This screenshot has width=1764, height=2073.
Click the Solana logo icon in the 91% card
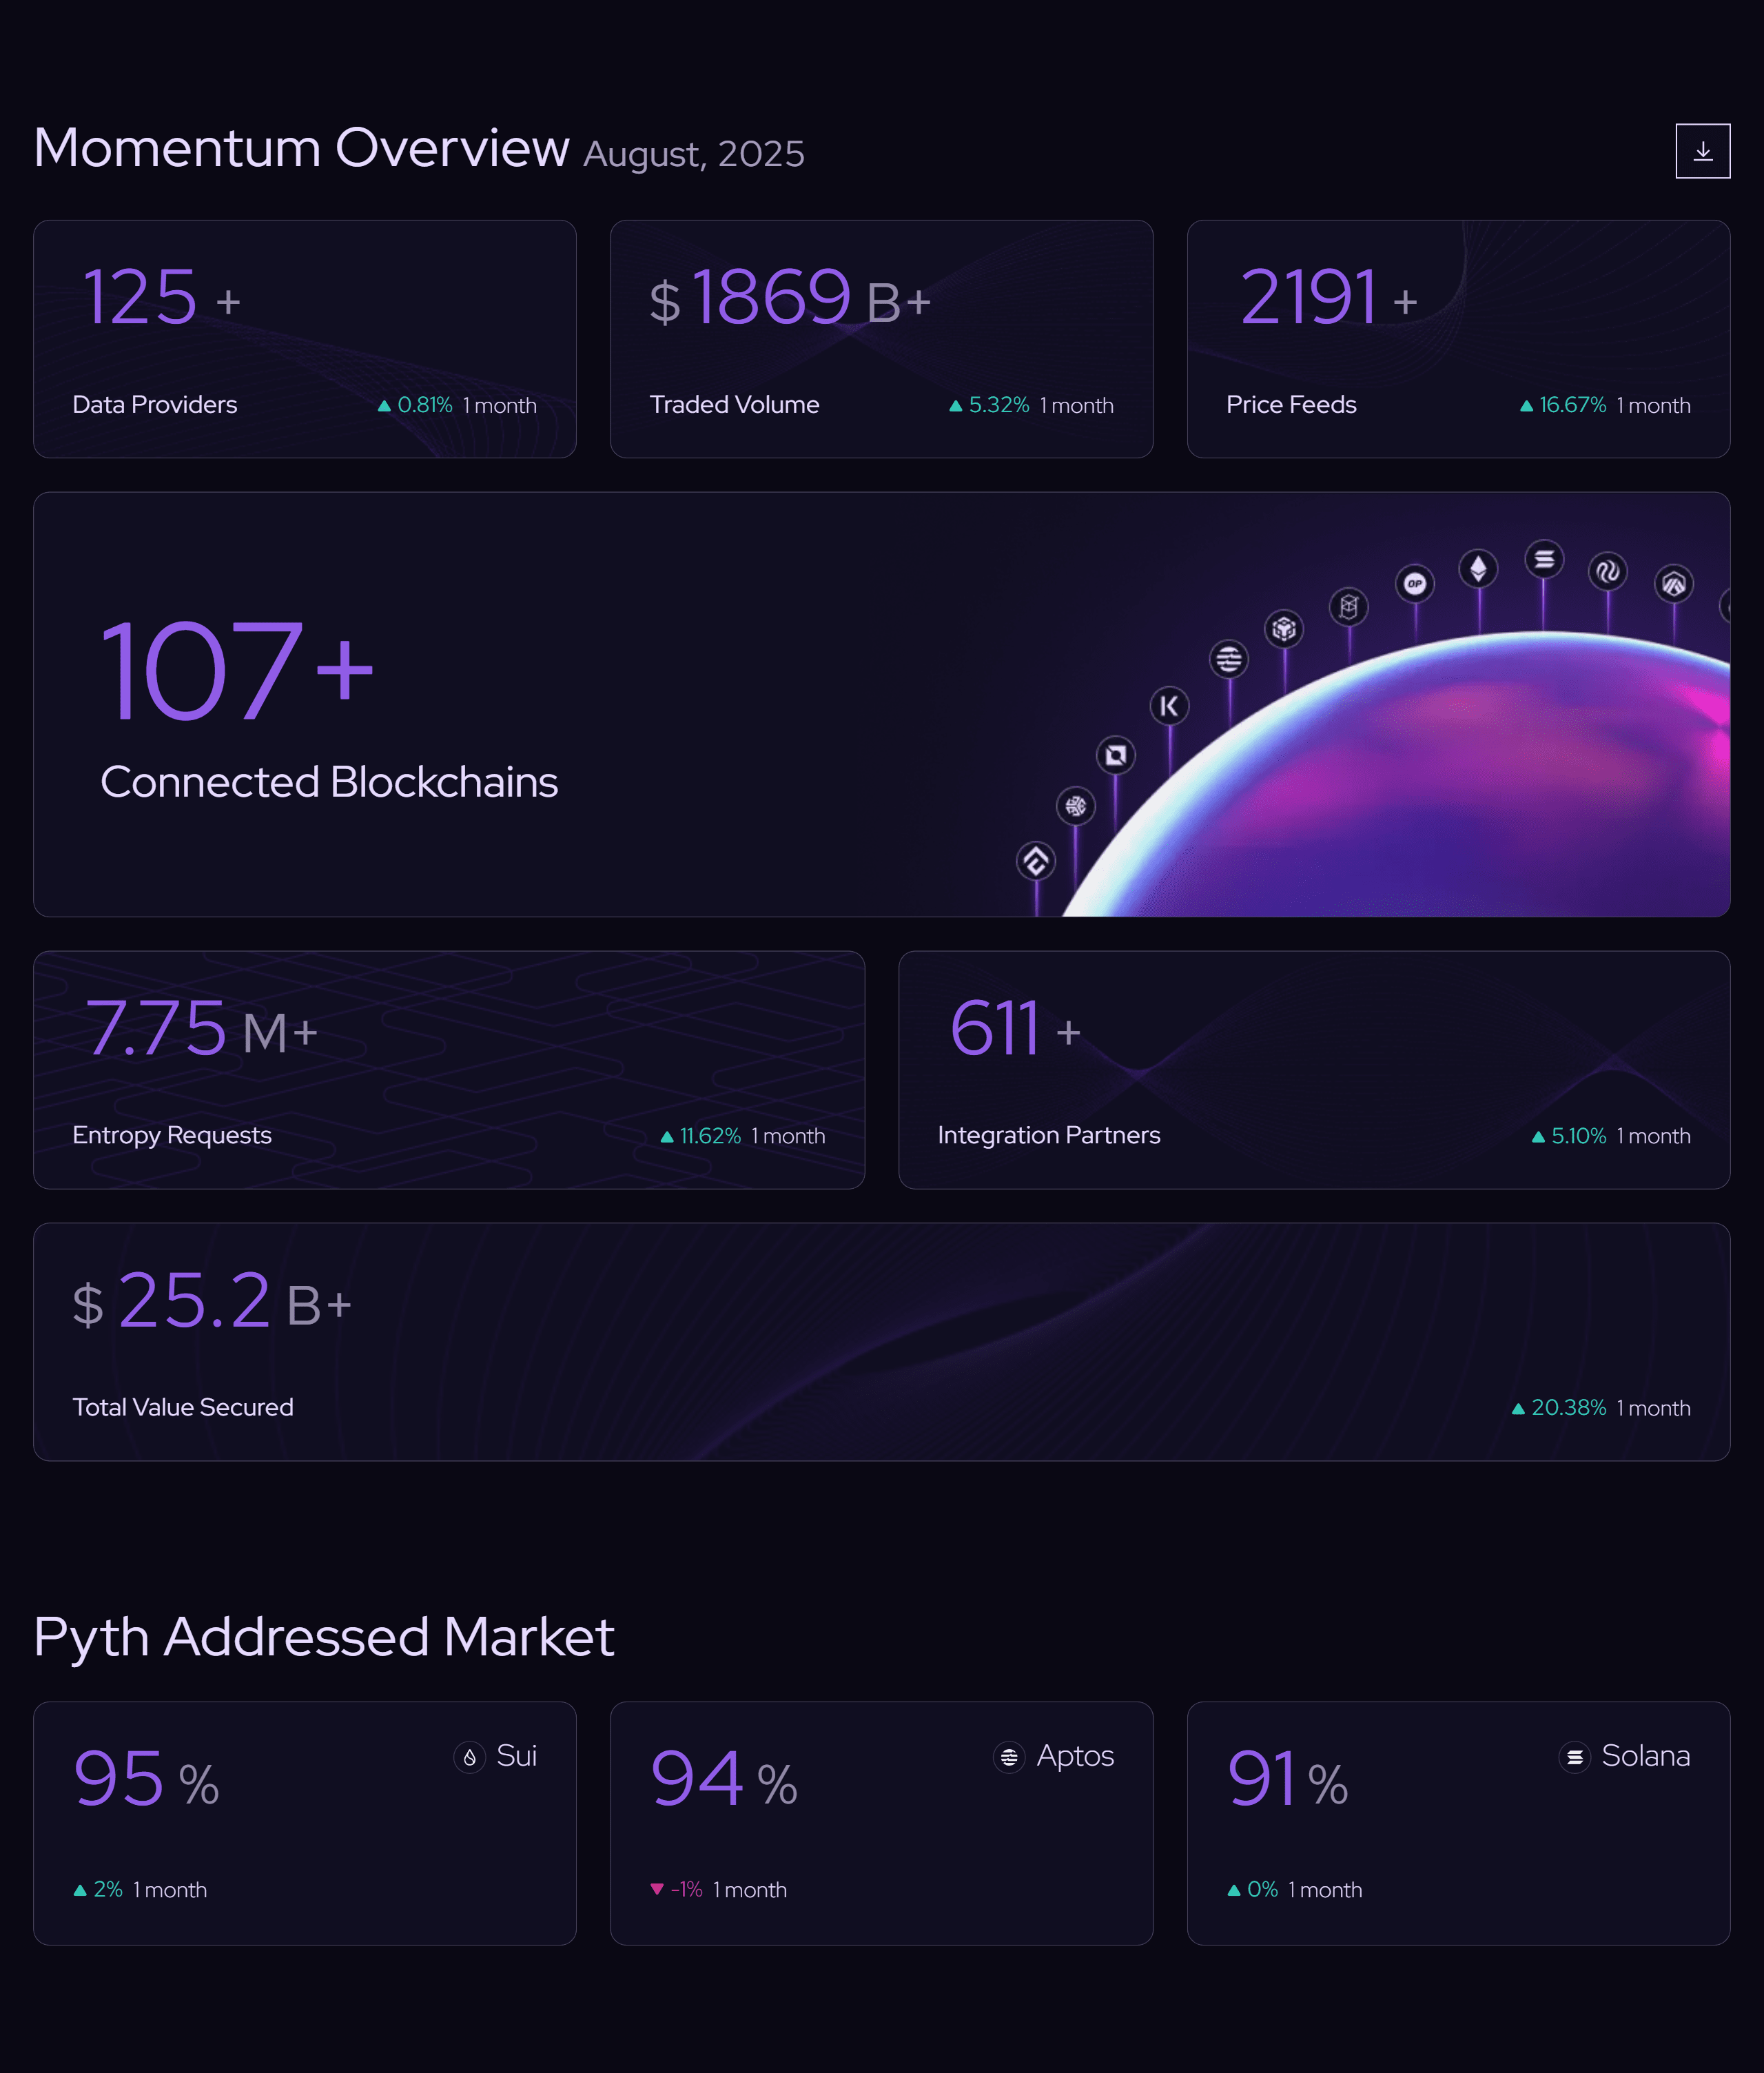click(1574, 1757)
